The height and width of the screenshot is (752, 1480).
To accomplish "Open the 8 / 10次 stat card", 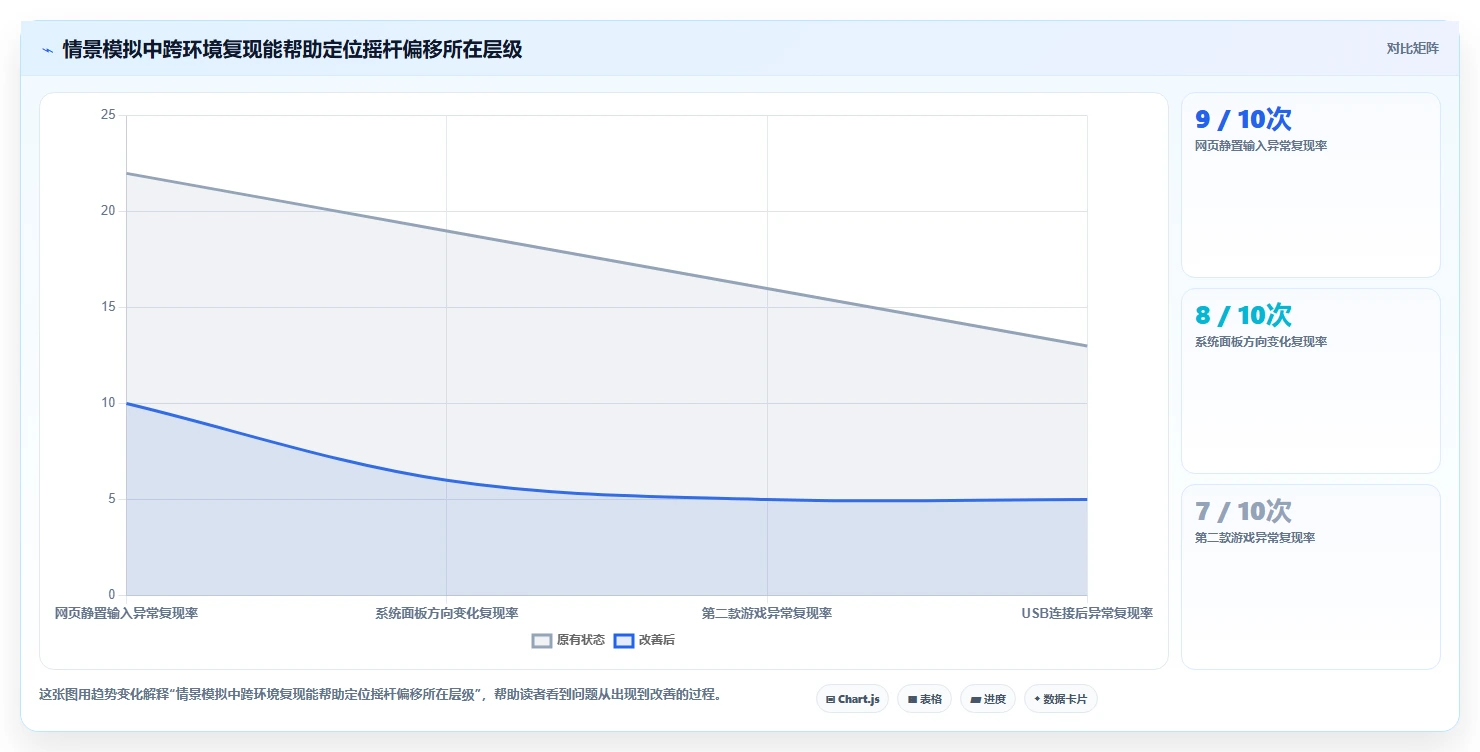I will click(x=1310, y=381).
